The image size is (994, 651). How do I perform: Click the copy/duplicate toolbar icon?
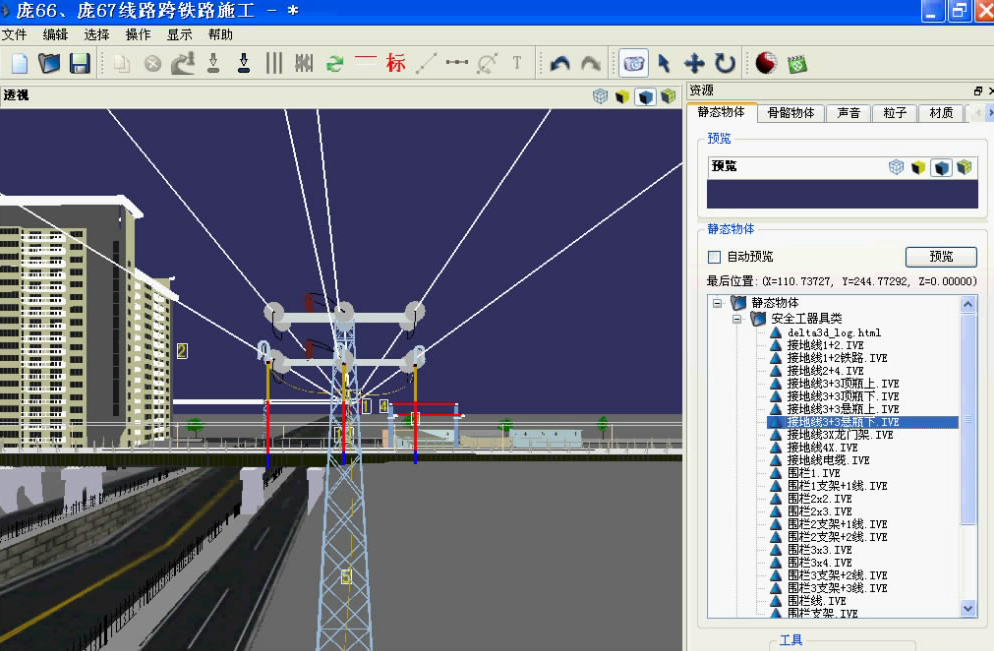[122, 63]
